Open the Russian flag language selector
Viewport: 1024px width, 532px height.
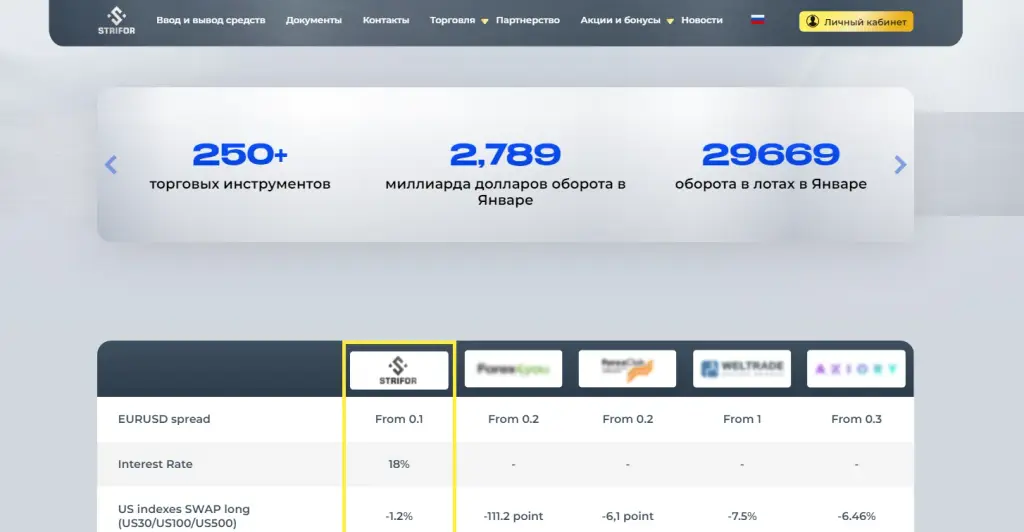pos(758,20)
